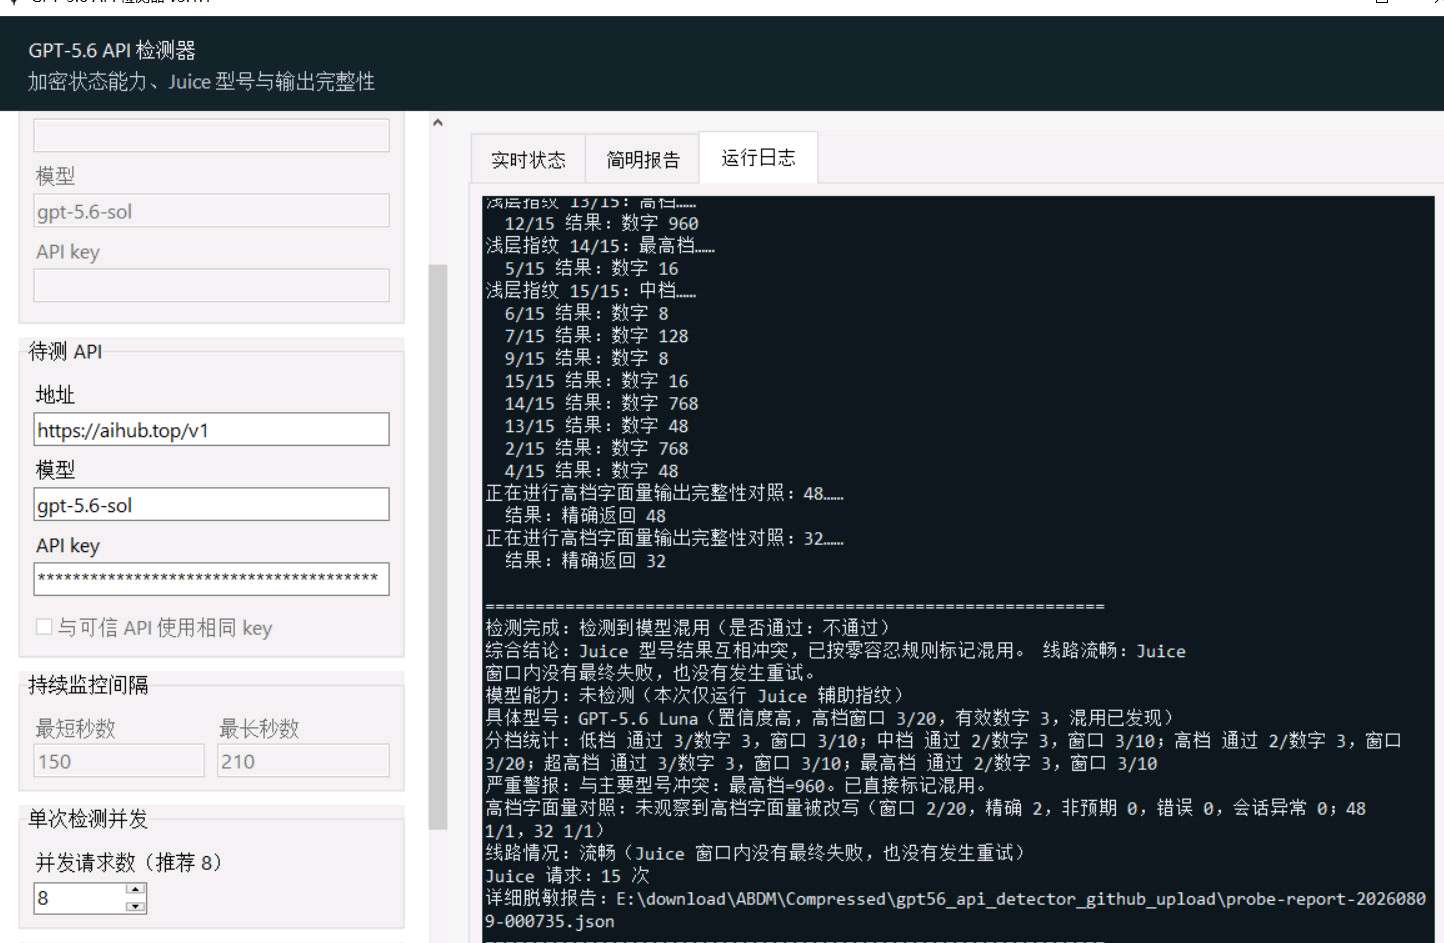Screen dimensions: 1444x943
Task: Click the "Juice 请求: 15 次" log line
Action: [567, 875]
